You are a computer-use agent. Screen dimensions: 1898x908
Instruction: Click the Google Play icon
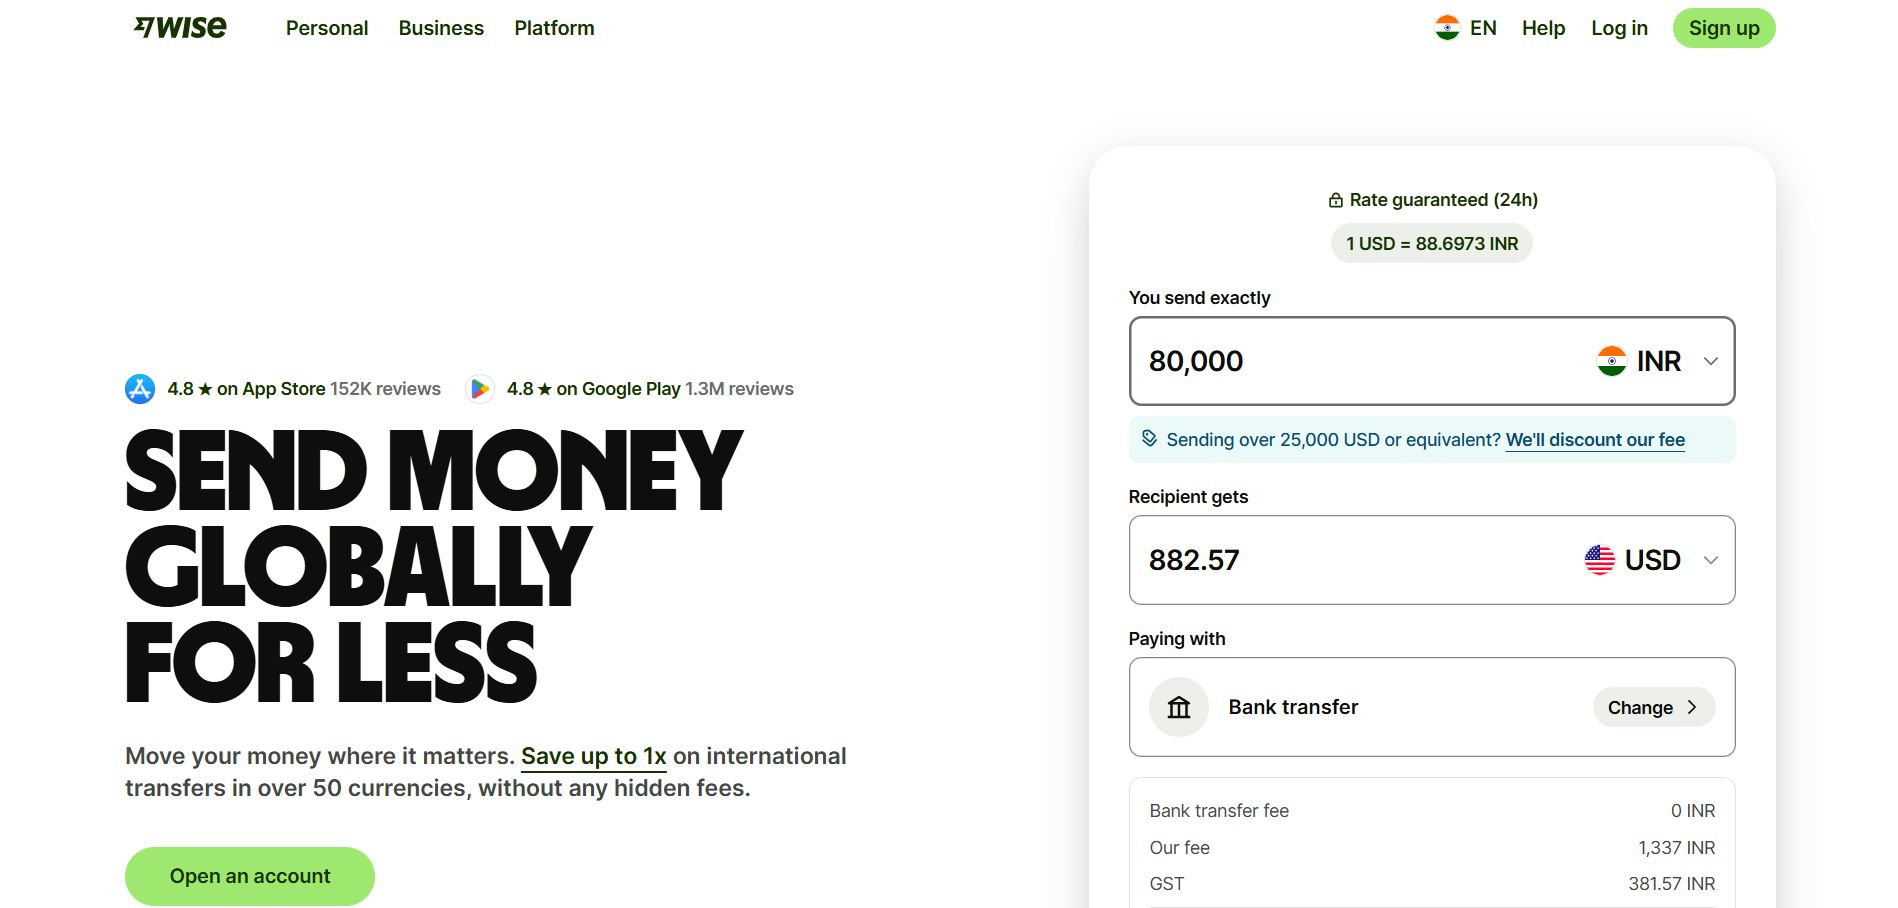pyautogui.click(x=480, y=389)
